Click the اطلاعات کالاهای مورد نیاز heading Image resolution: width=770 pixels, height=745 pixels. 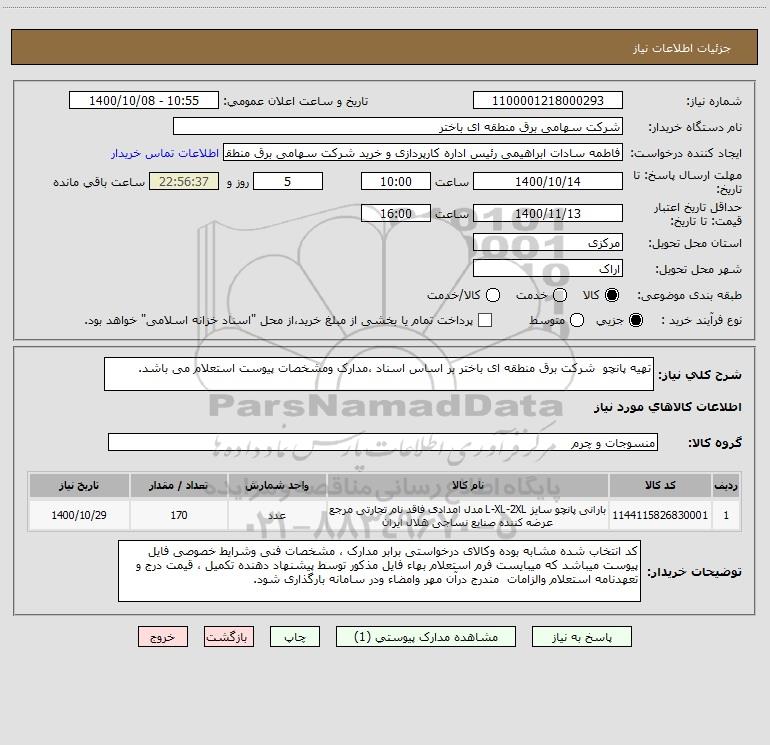click(x=667, y=407)
